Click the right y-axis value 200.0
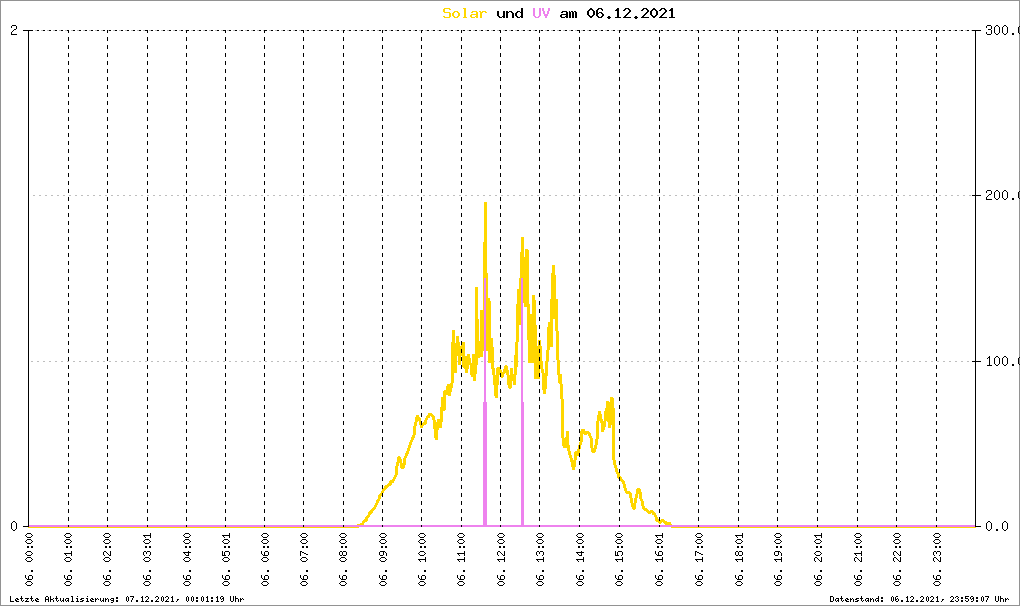Screen dimensions: 1020x606 [1000, 196]
